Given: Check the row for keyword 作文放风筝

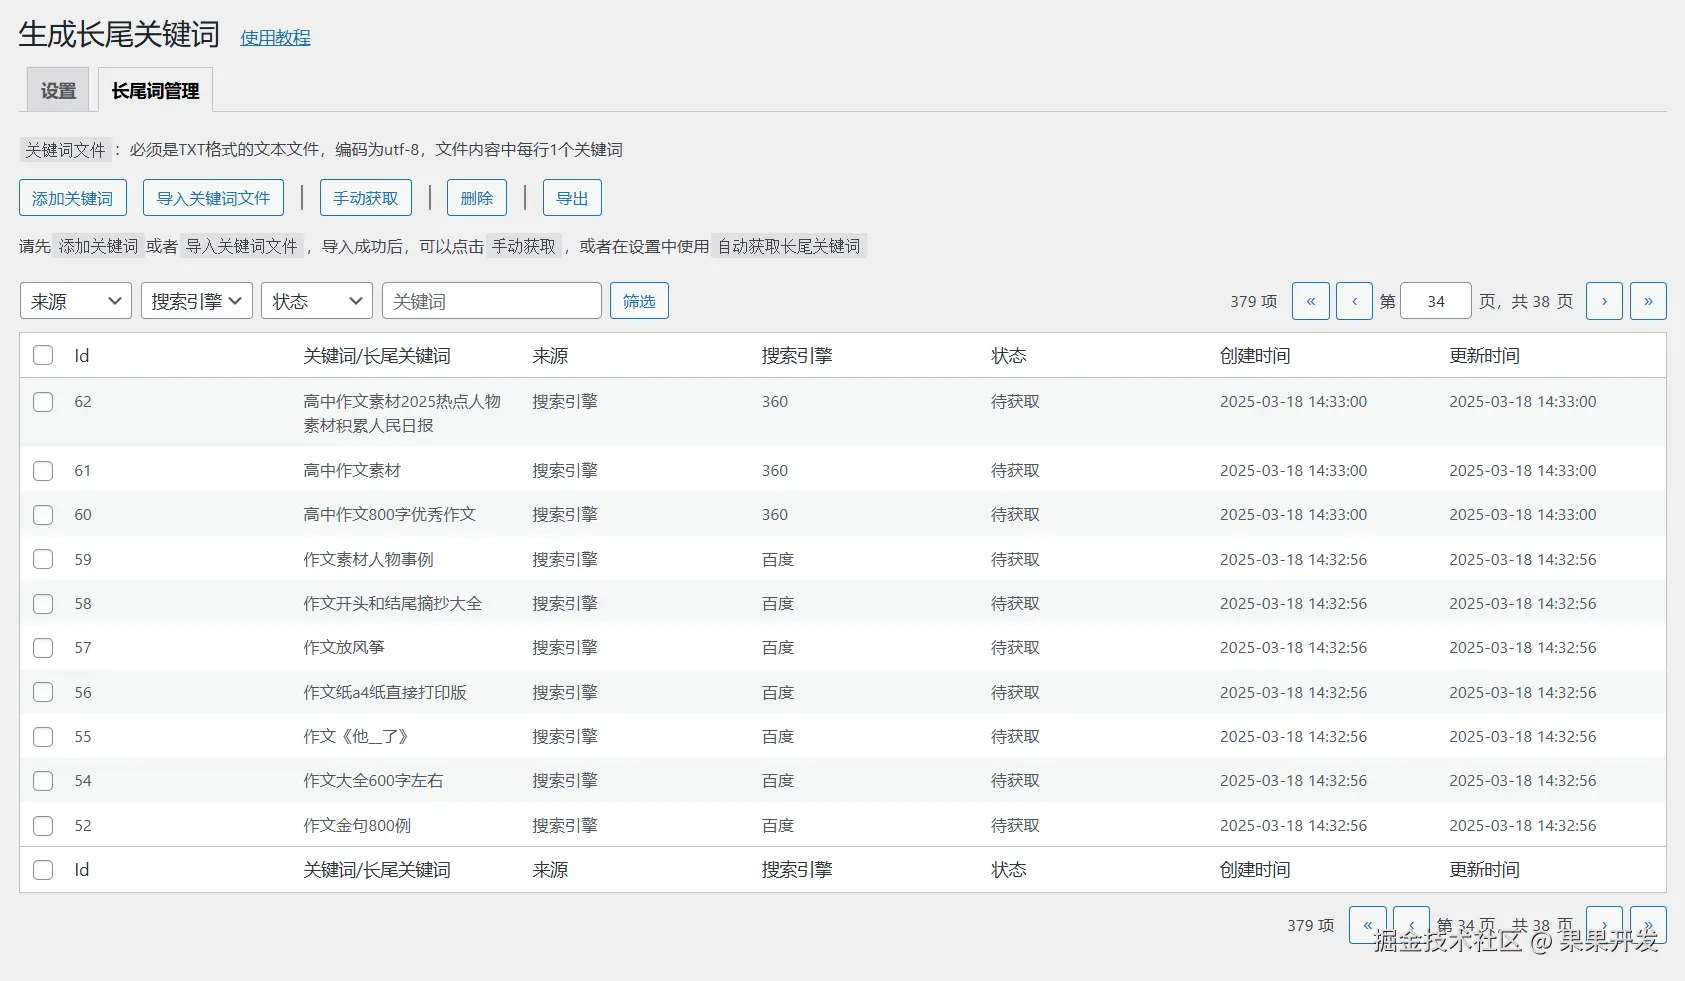Looking at the screenshot, I should [x=43, y=647].
